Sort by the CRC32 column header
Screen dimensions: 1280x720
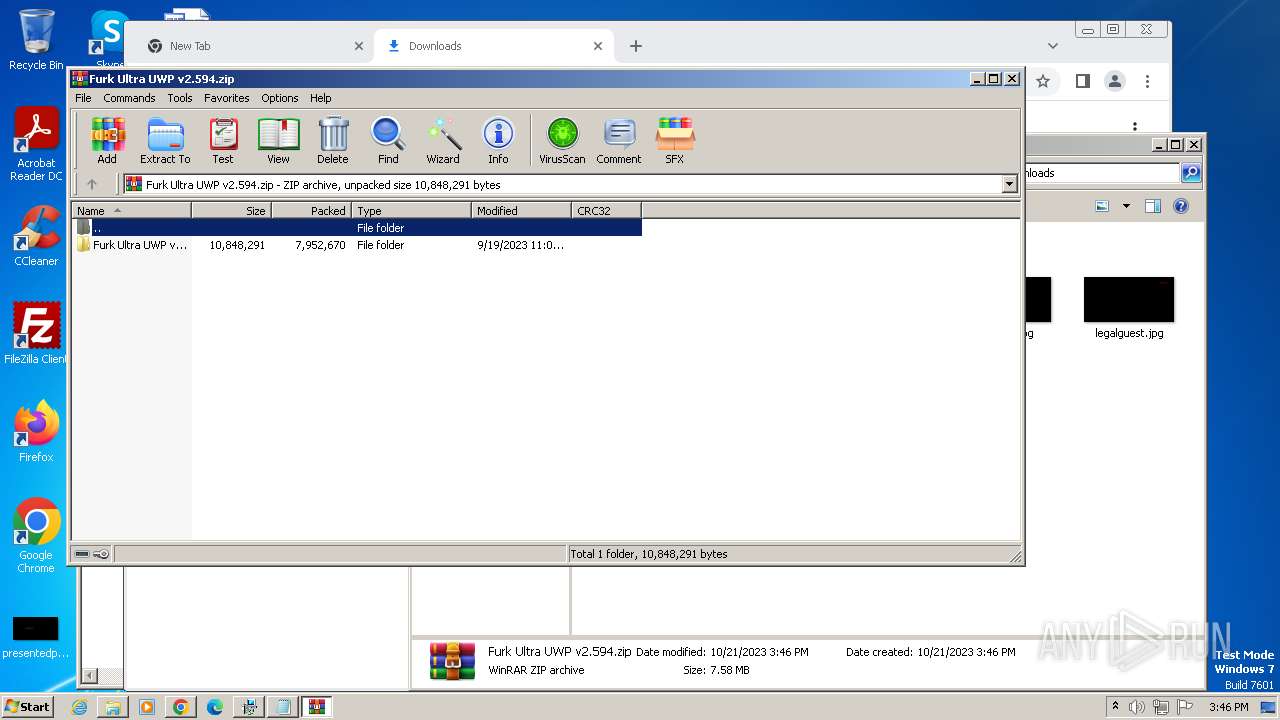click(x=606, y=211)
